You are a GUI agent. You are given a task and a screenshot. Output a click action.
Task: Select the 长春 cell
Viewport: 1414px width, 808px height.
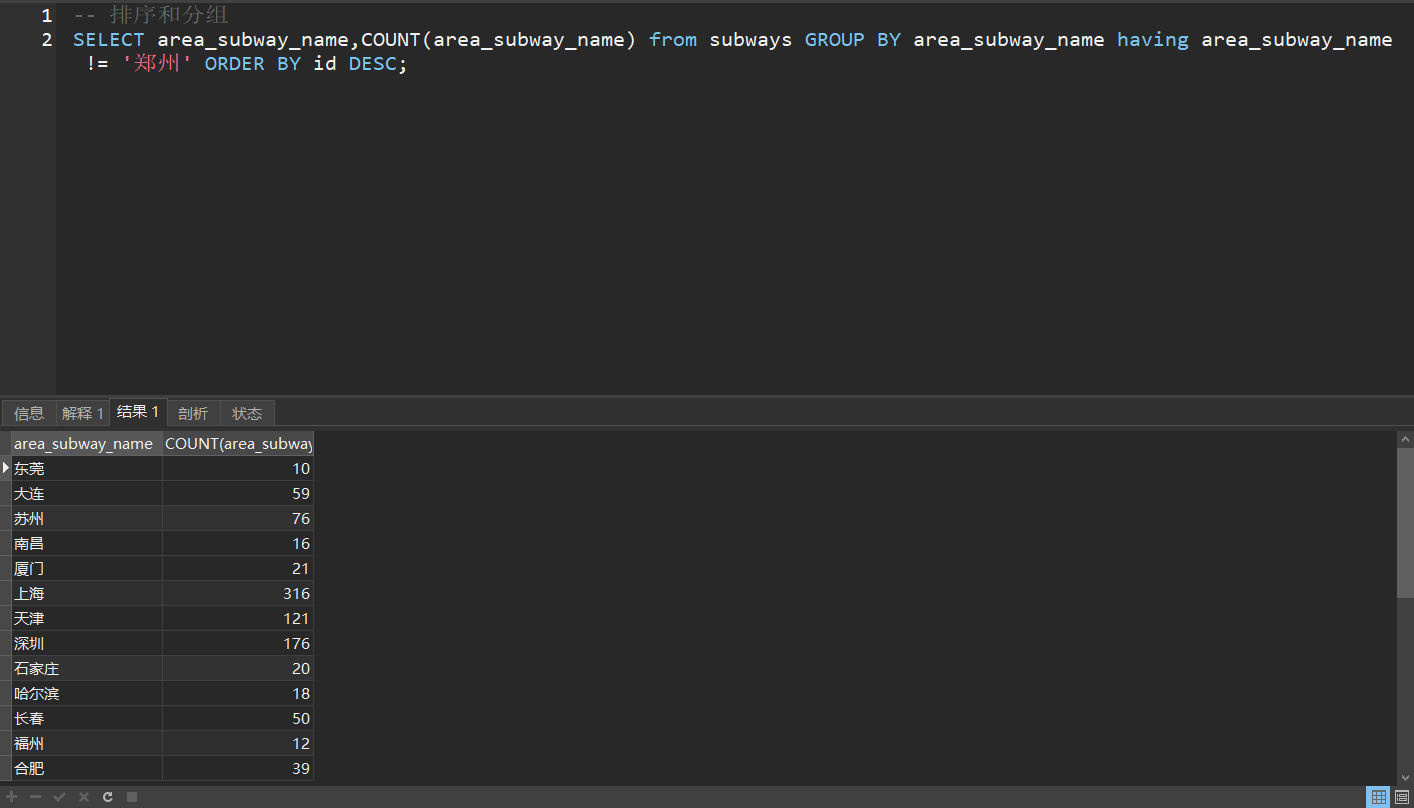[87, 719]
